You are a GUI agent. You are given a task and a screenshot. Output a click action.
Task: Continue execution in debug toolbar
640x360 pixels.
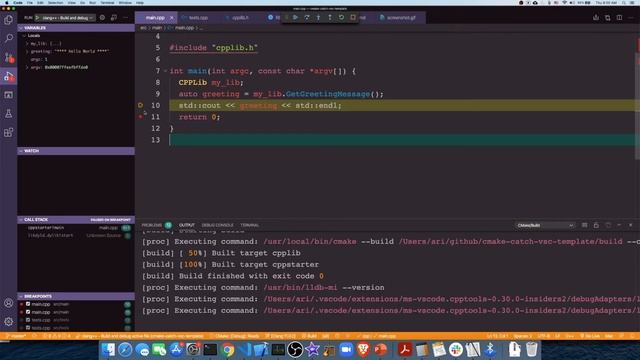tap(295, 18)
